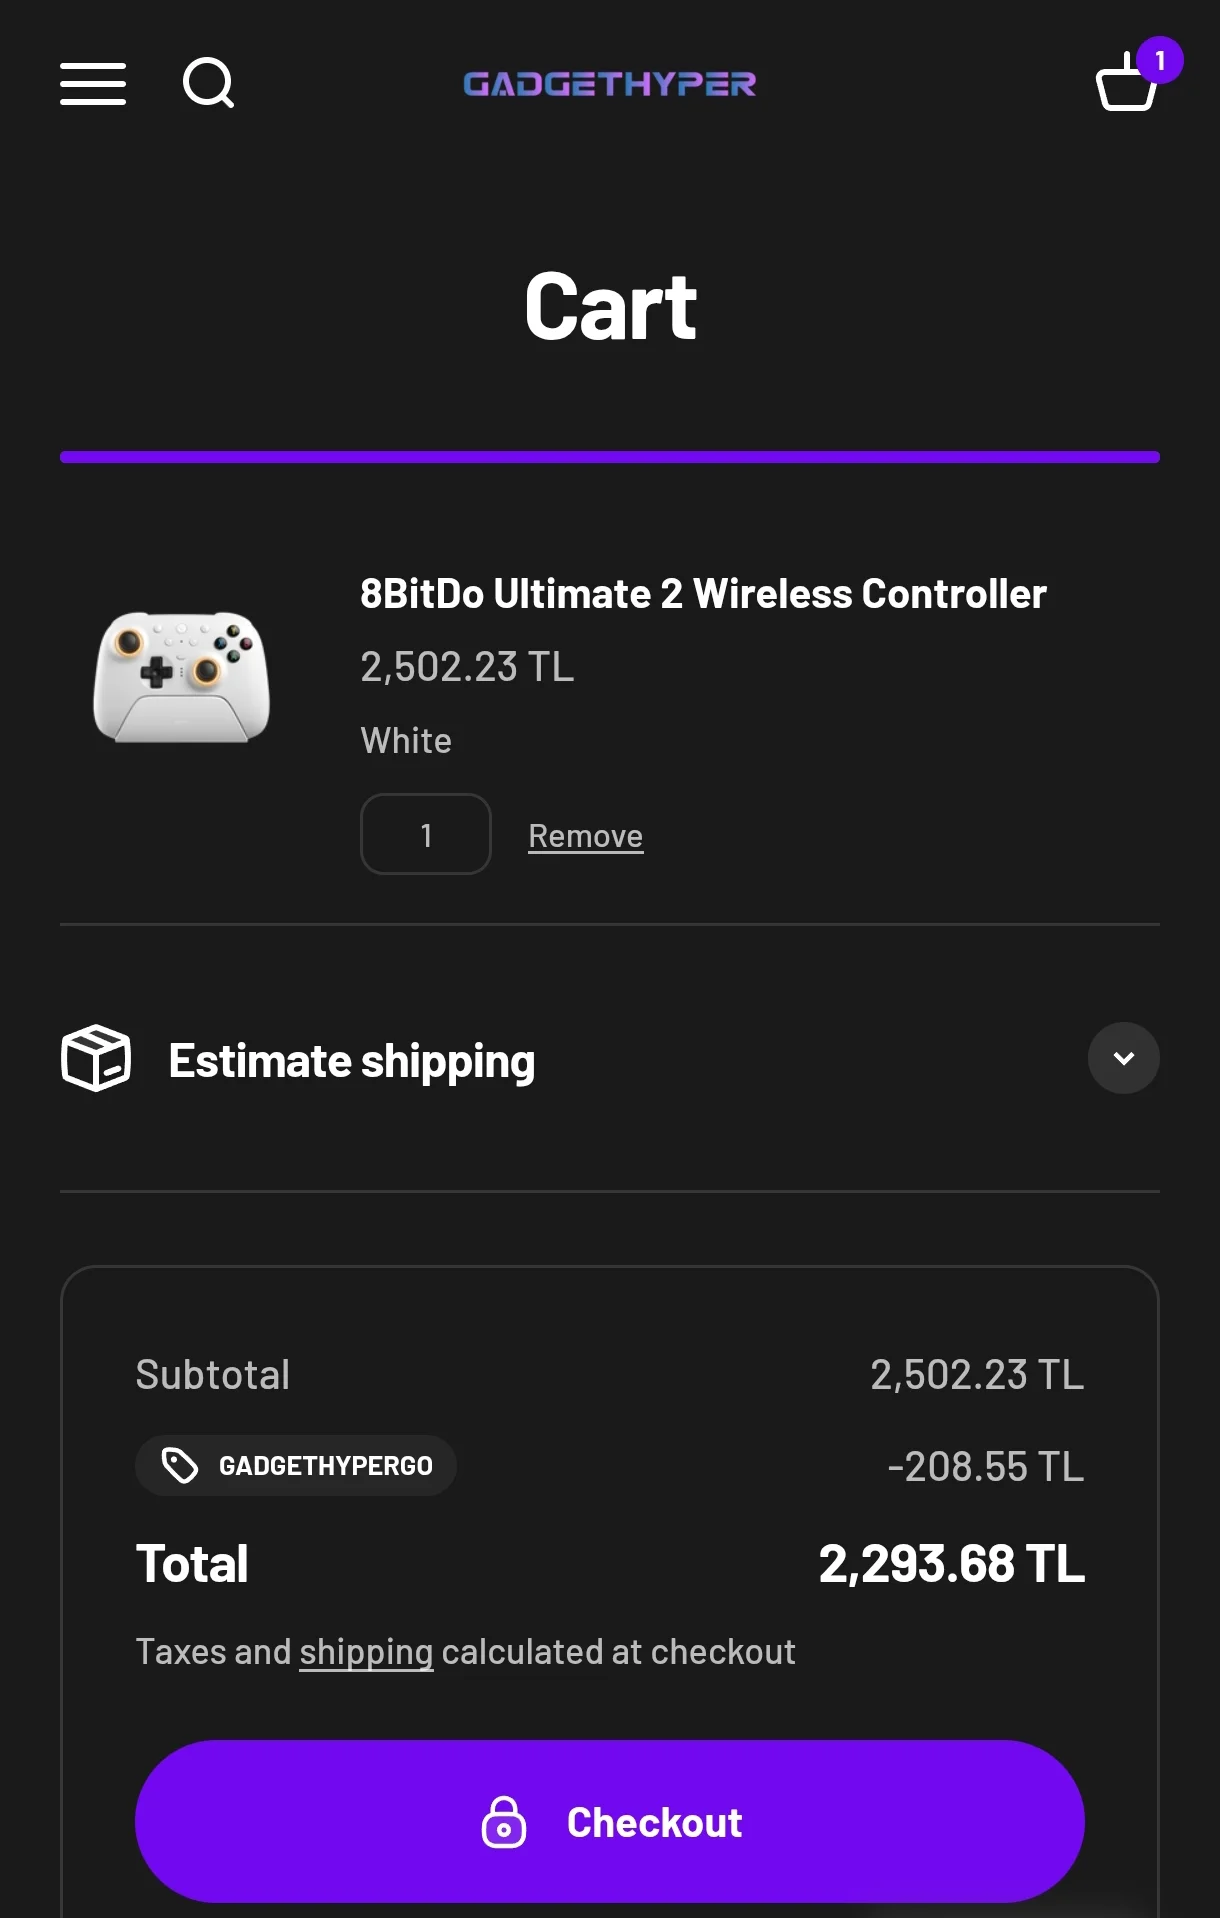This screenshot has height=1918, width=1220.
Task: Go to the GadgetHyper logo home
Action: pos(609,84)
